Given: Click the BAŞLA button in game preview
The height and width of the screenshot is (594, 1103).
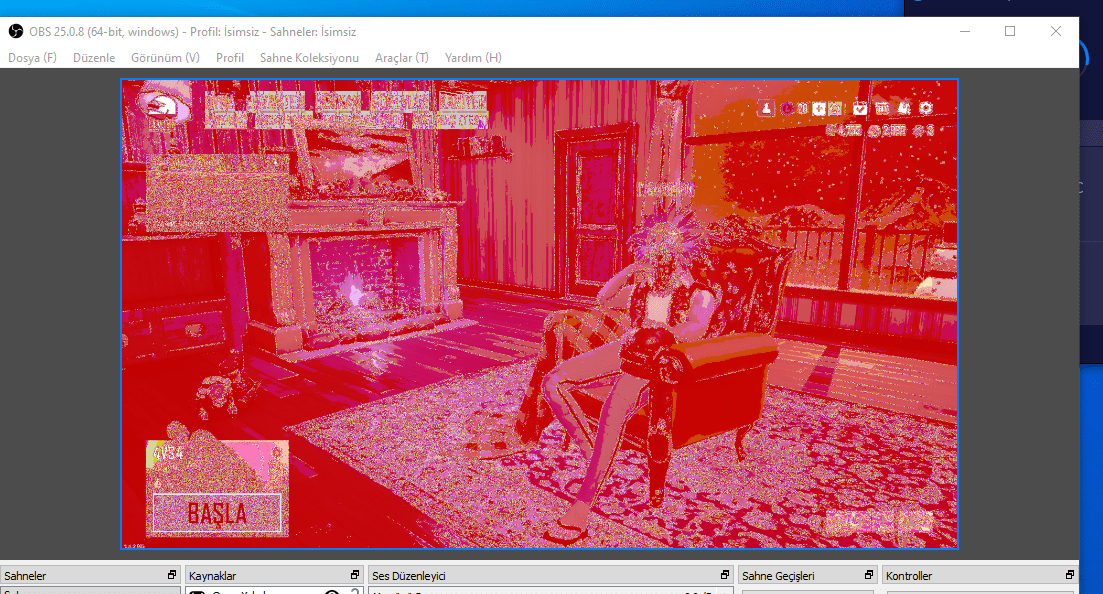Looking at the screenshot, I should pos(217,514).
